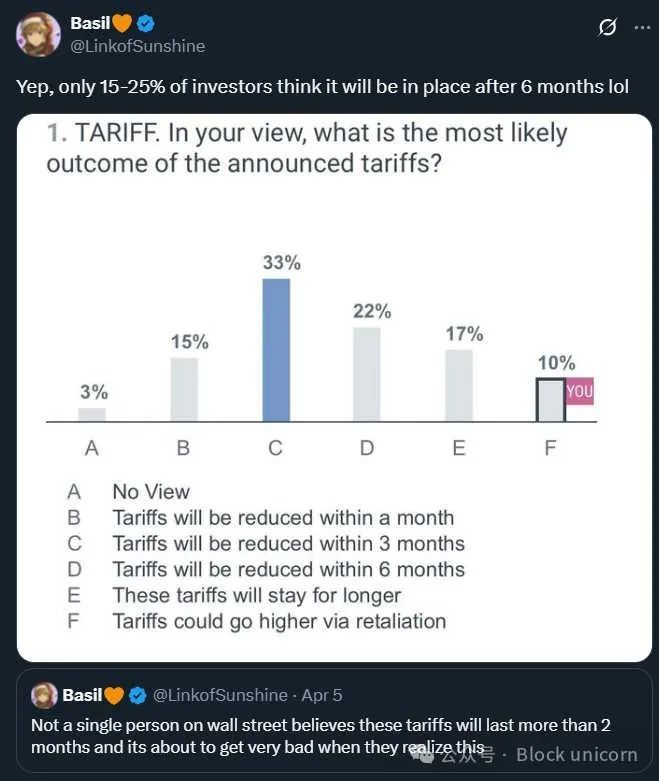This screenshot has height=781, width=659.
Task: Open the @LinkofSunshine handle in quoted tweet
Action: click(218, 695)
